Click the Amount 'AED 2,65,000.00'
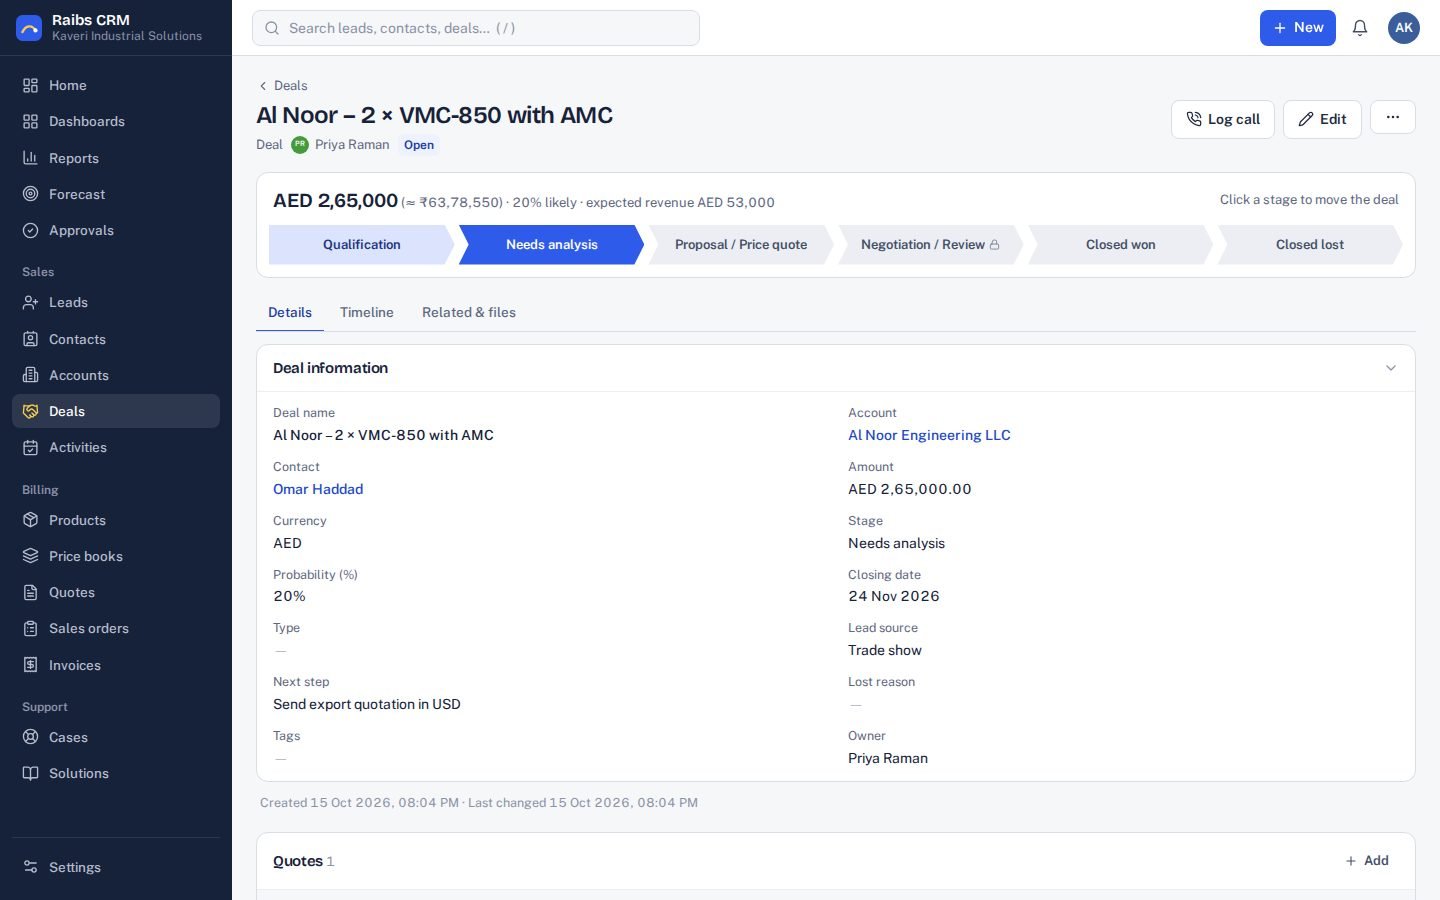Image resolution: width=1440 pixels, height=900 pixels. 910,489
